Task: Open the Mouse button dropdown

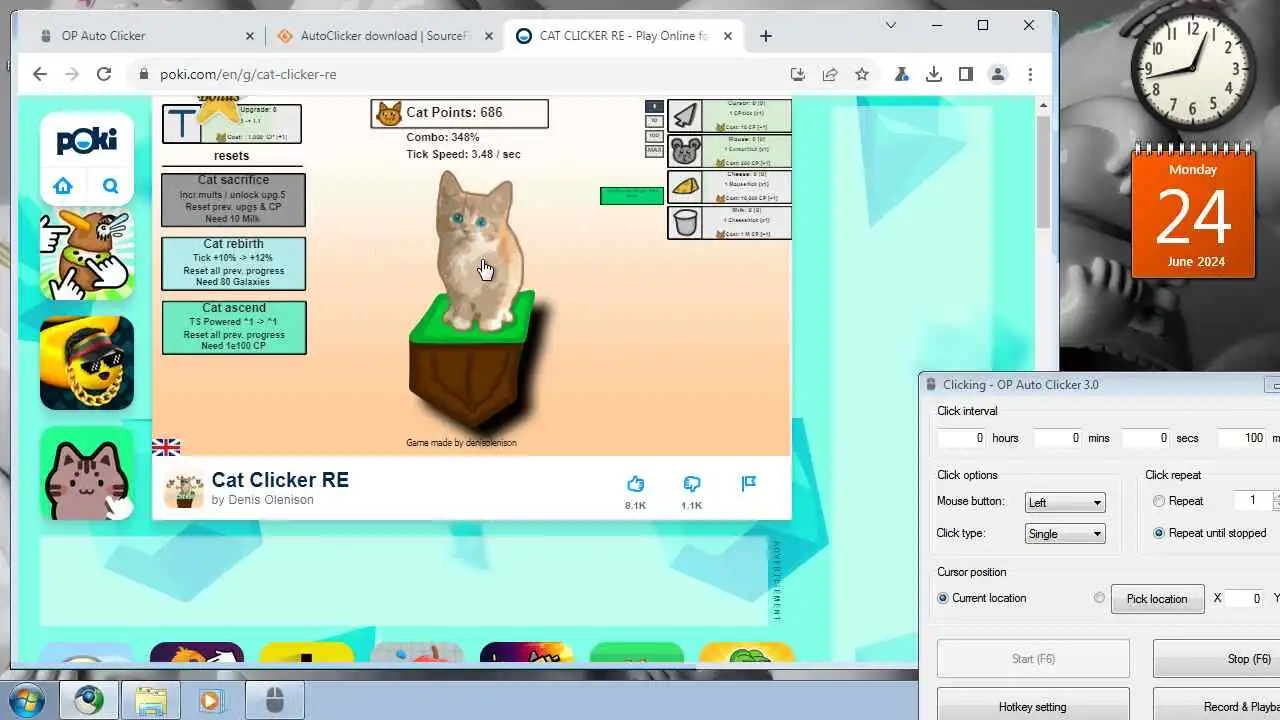Action: click(1065, 502)
